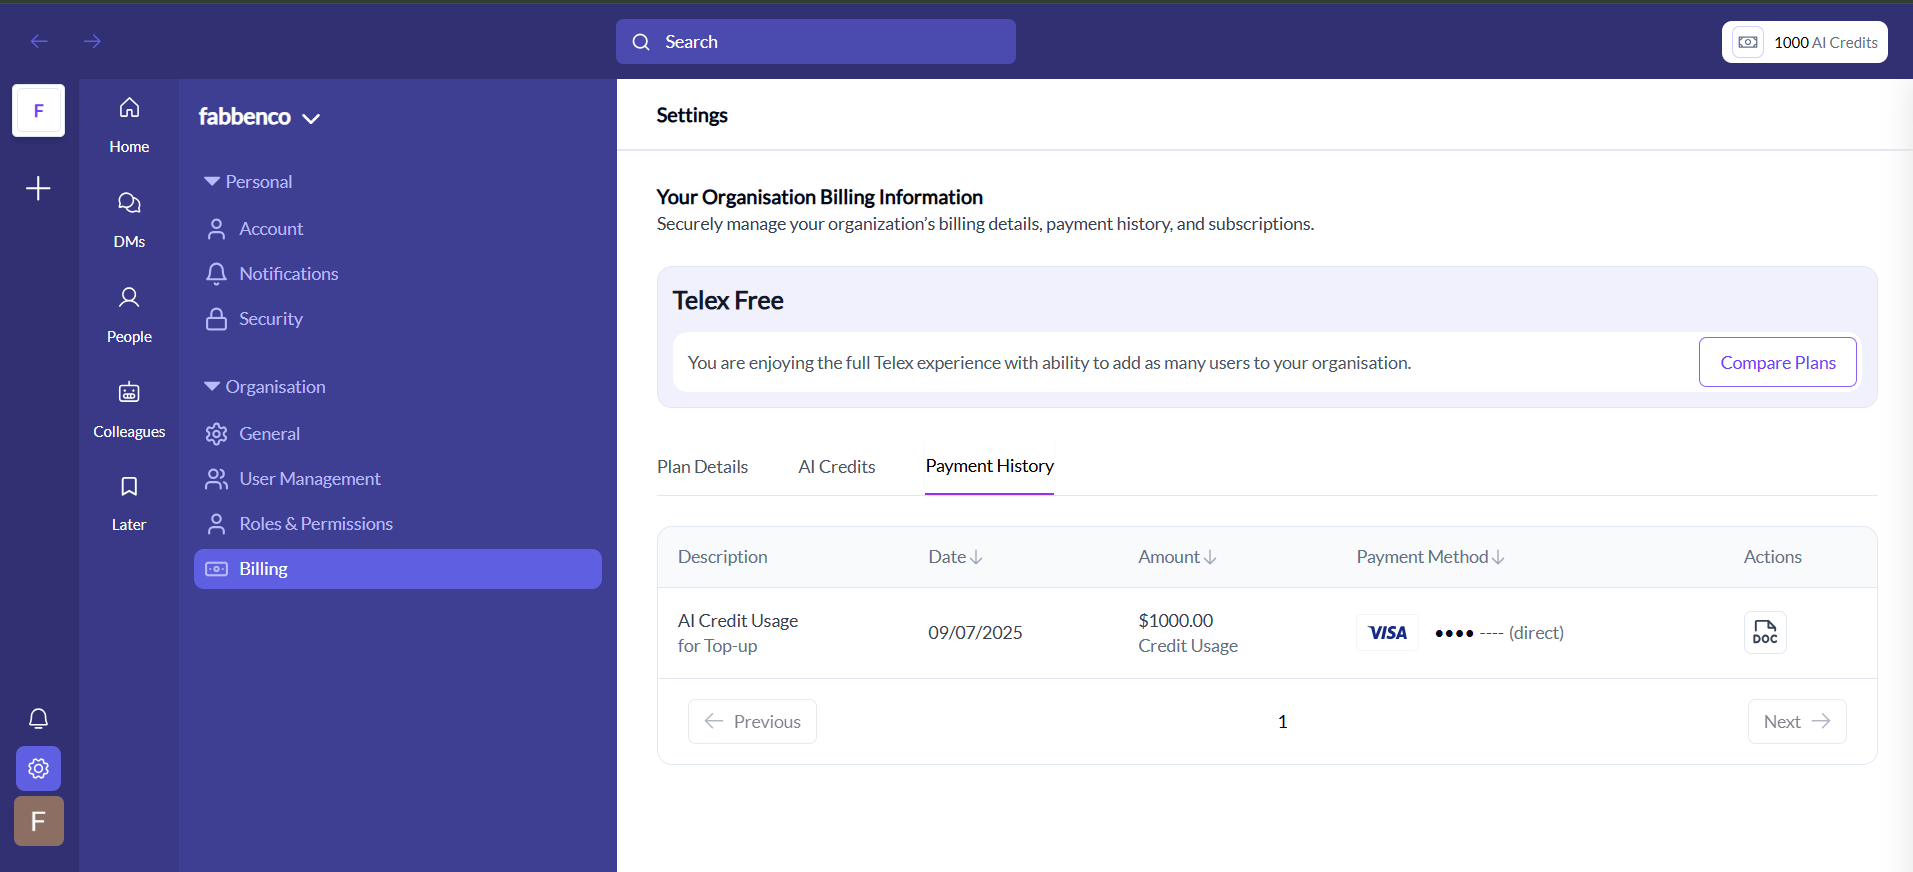This screenshot has width=1913, height=872.
Task: Click the AI Credits banknote icon
Action: pyautogui.click(x=1748, y=42)
